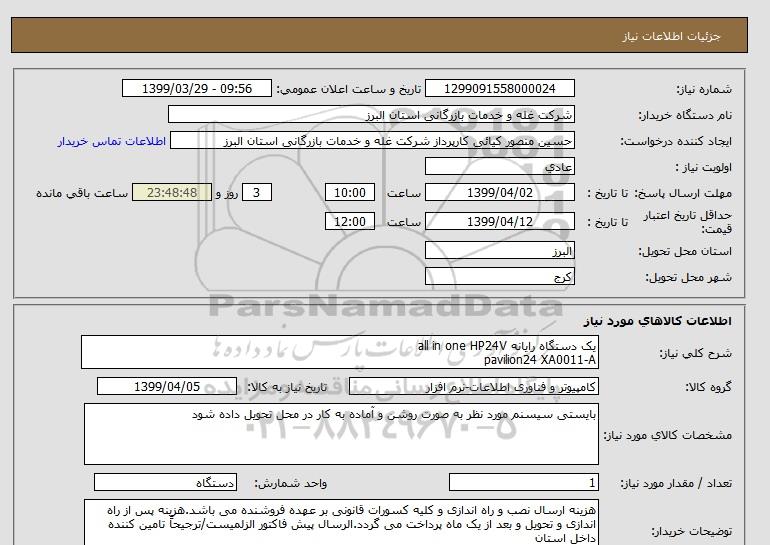This screenshot has height=545, width=770.
Task: Click the request creator field 'حسین منصور کیائی'
Action: [372, 141]
